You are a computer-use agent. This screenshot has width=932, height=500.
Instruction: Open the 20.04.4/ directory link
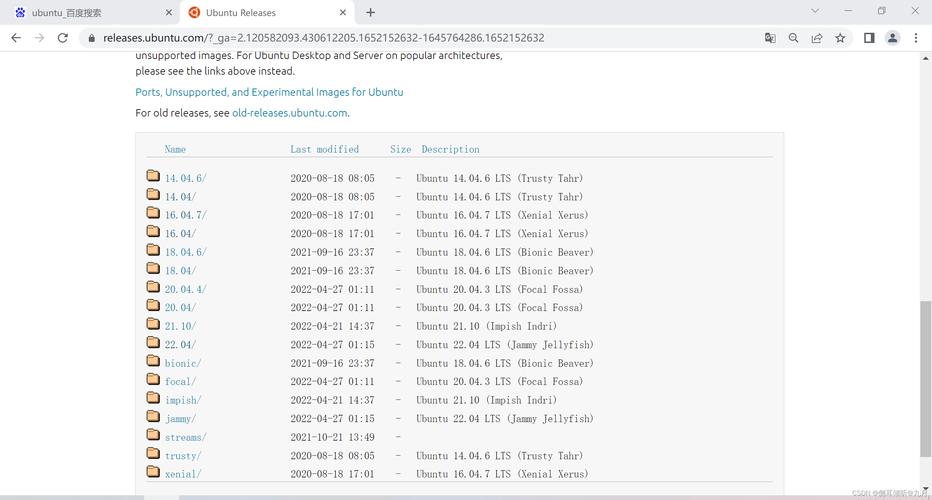click(x=185, y=290)
